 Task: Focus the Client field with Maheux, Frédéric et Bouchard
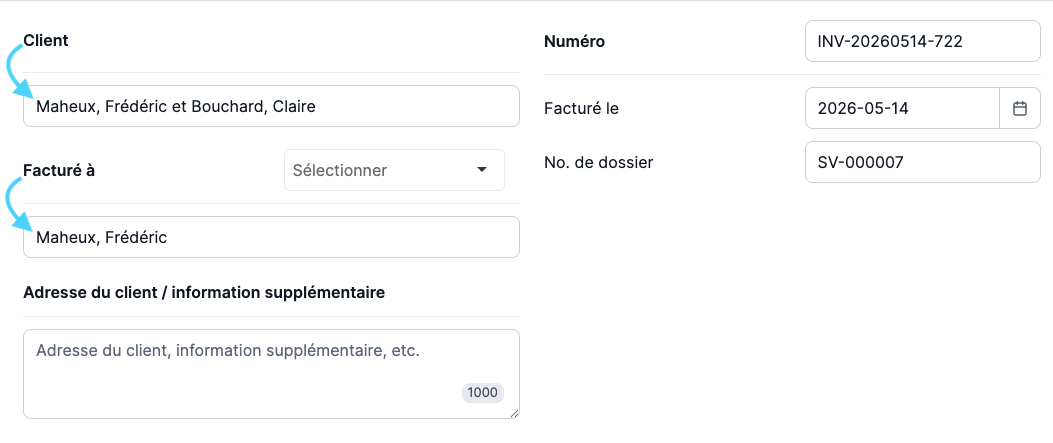tap(271, 106)
